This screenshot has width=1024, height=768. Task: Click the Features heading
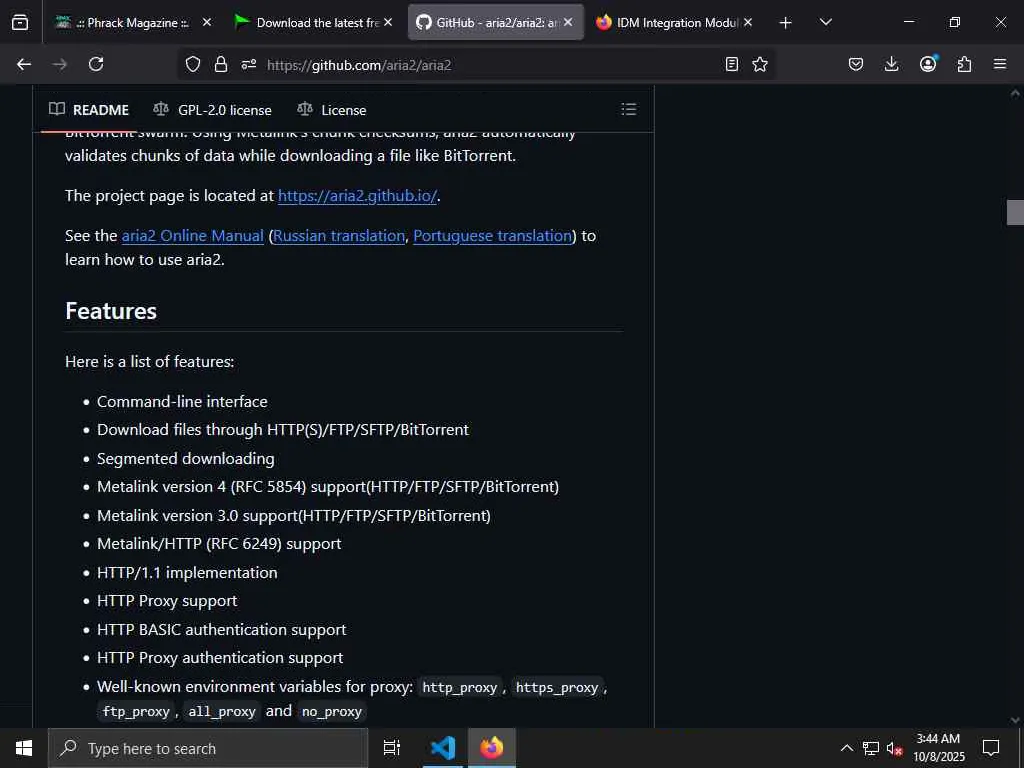(x=111, y=311)
